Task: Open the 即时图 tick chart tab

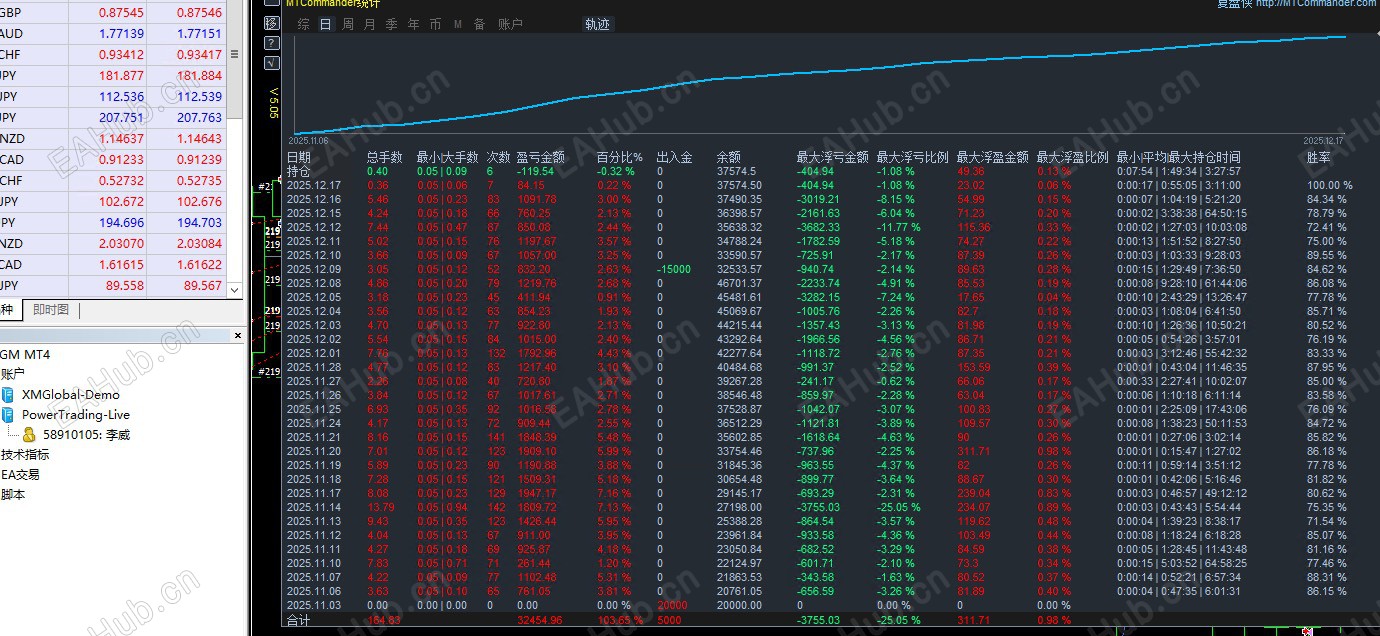Action: [51, 310]
